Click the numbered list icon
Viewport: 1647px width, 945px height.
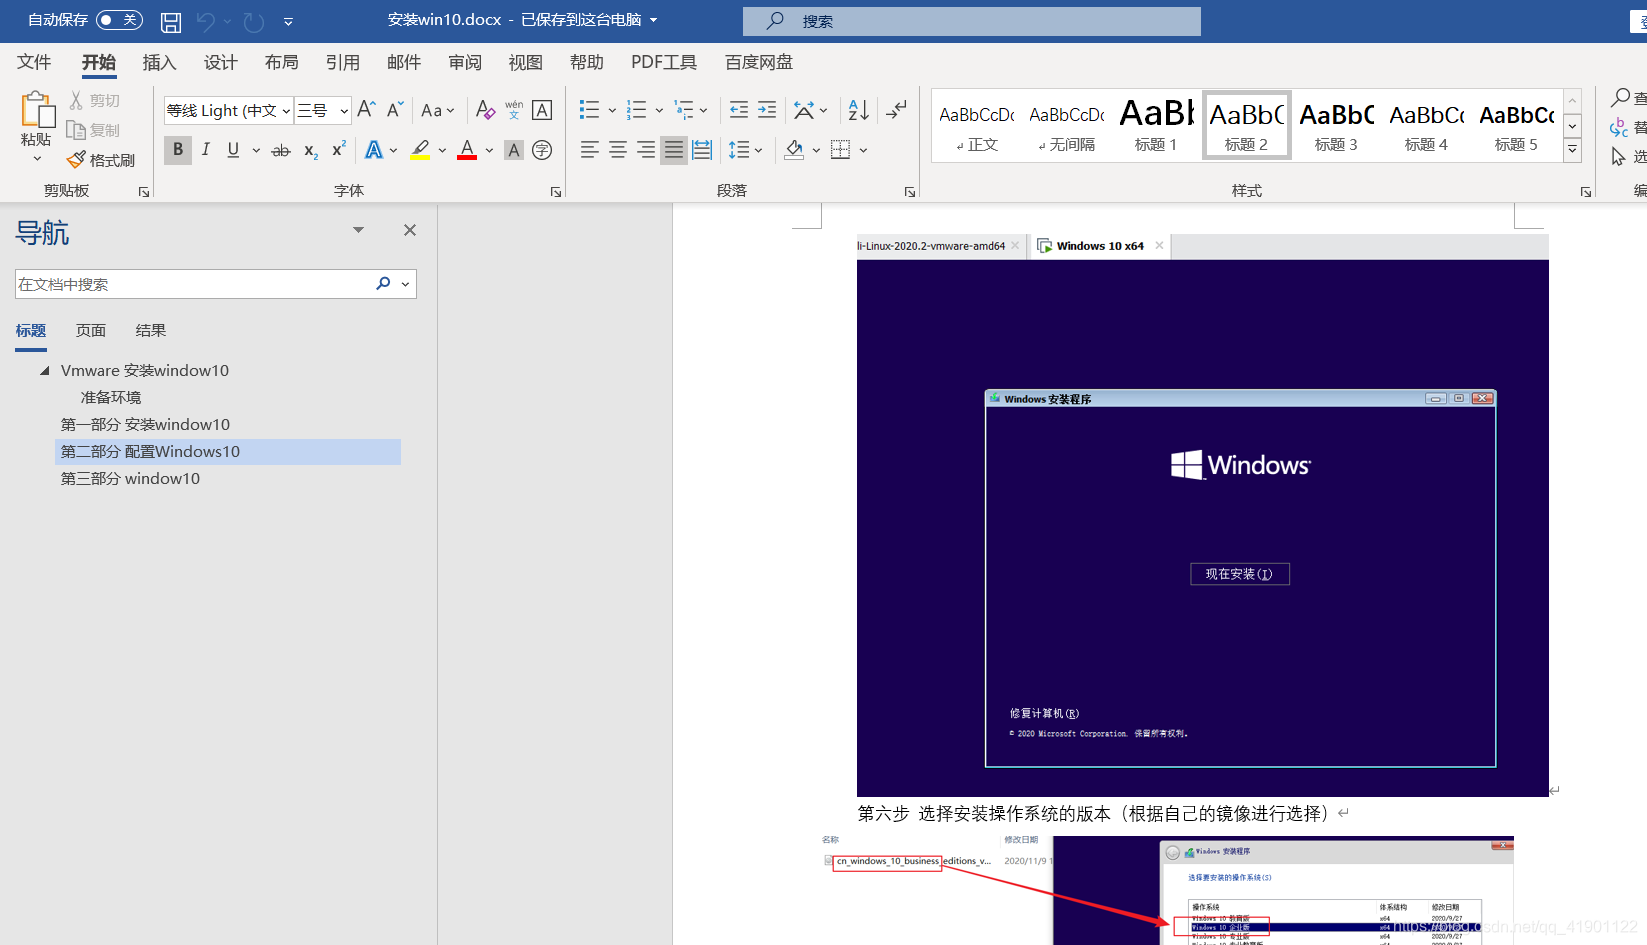(x=636, y=109)
